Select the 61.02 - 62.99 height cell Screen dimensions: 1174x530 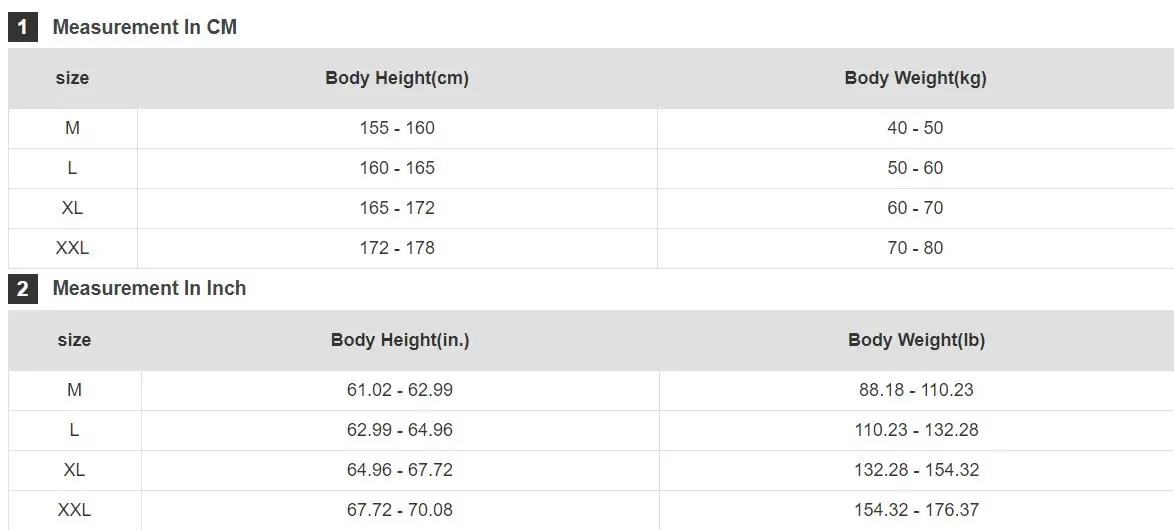(x=400, y=390)
